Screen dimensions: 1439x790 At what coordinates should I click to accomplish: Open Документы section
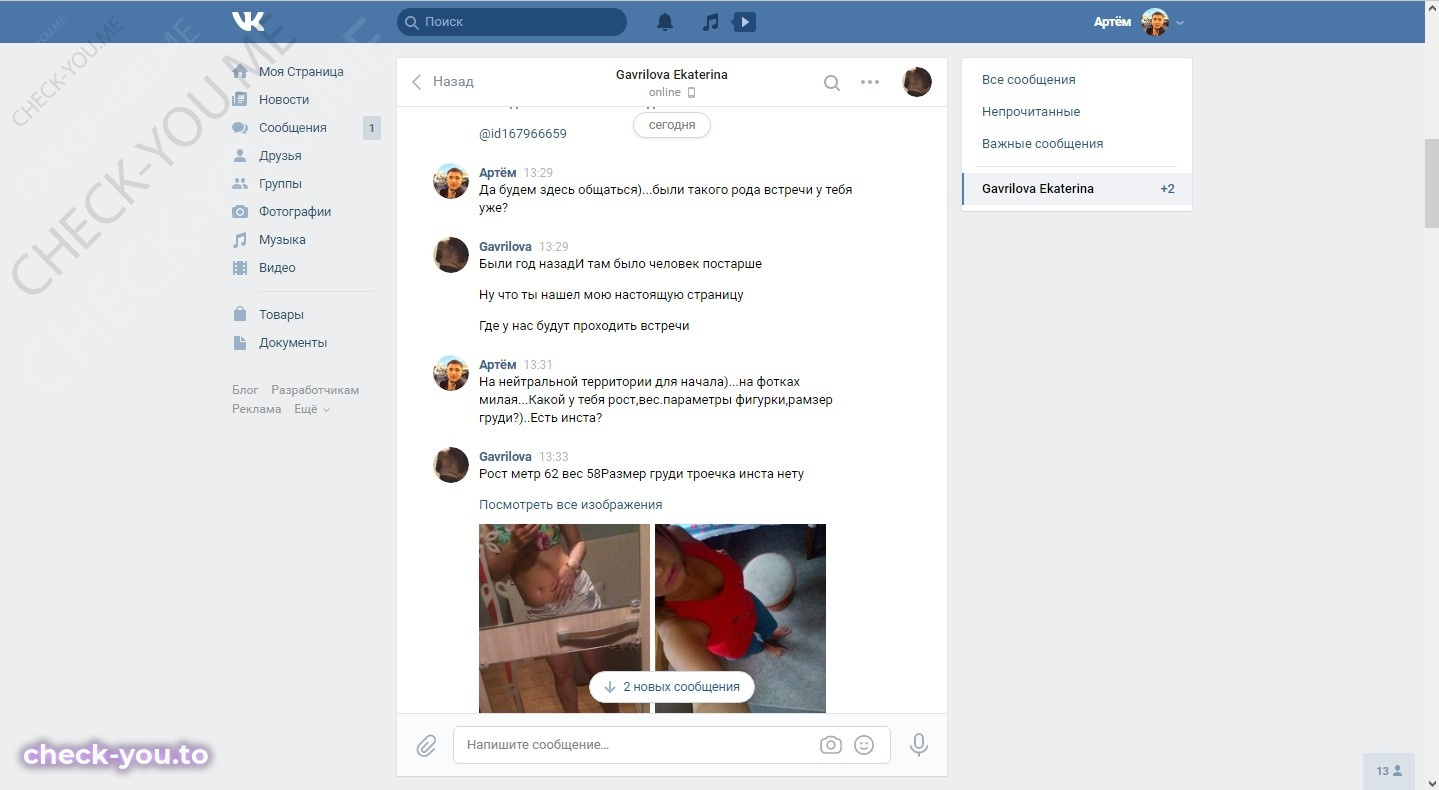(293, 343)
